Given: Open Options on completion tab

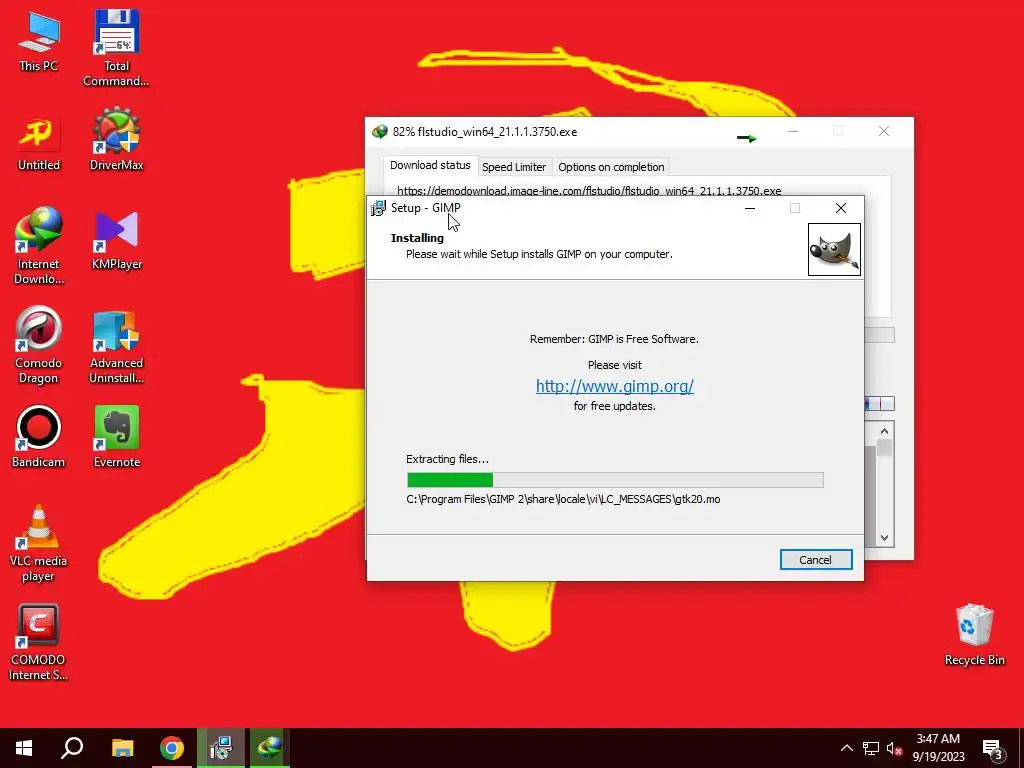Looking at the screenshot, I should (611, 167).
